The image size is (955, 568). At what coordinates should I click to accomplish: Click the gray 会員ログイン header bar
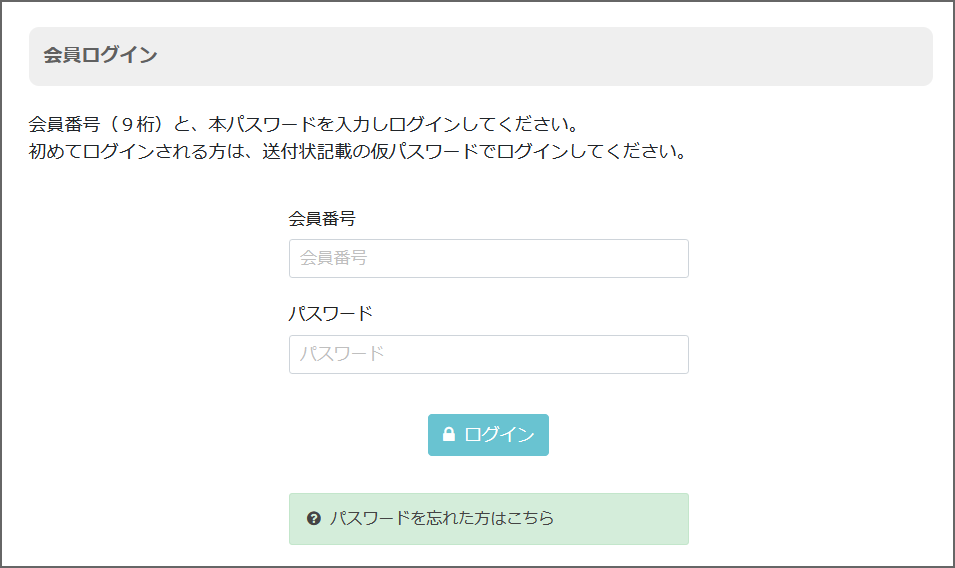481,56
